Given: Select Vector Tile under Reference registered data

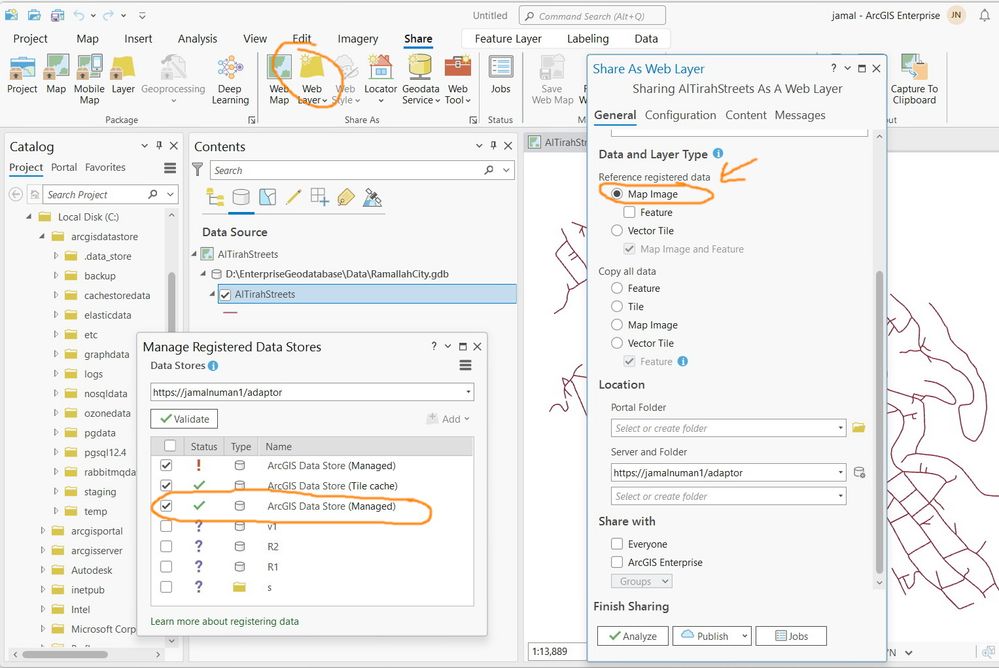Looking at the screenshot, I should pos(617,231).
